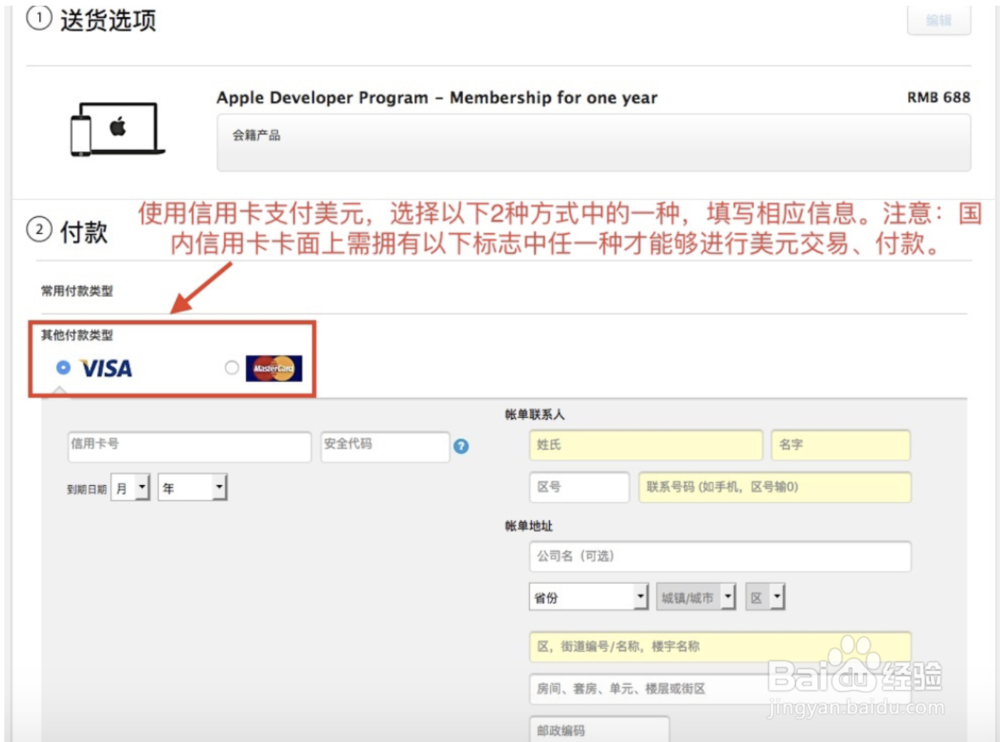1000x742 pixels.
Task: Click the 名字 first name field
Action: [x=841, y=445]
